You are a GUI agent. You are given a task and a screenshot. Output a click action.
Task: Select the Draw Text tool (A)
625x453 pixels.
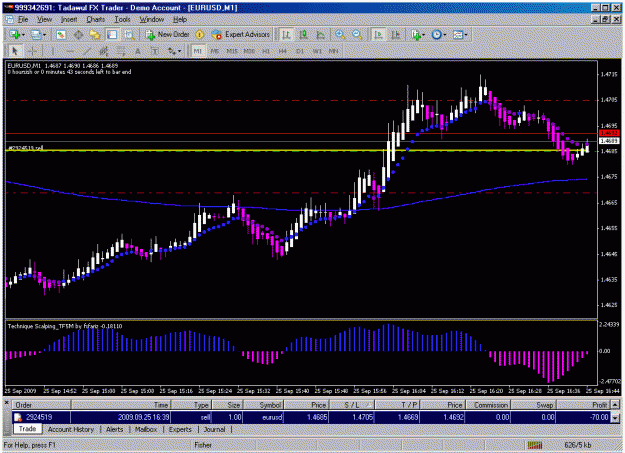point(138,51)
